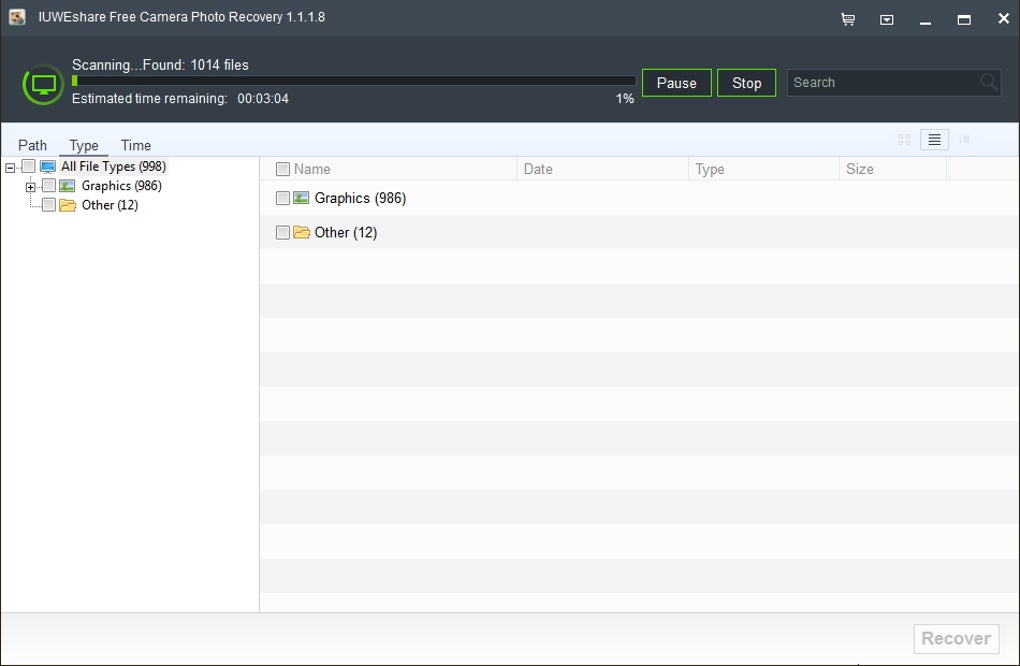Switch to thumbnail grid view
Image resolution: width=1020 pixels, height=666 pixels.
click(x=904, y=140)
